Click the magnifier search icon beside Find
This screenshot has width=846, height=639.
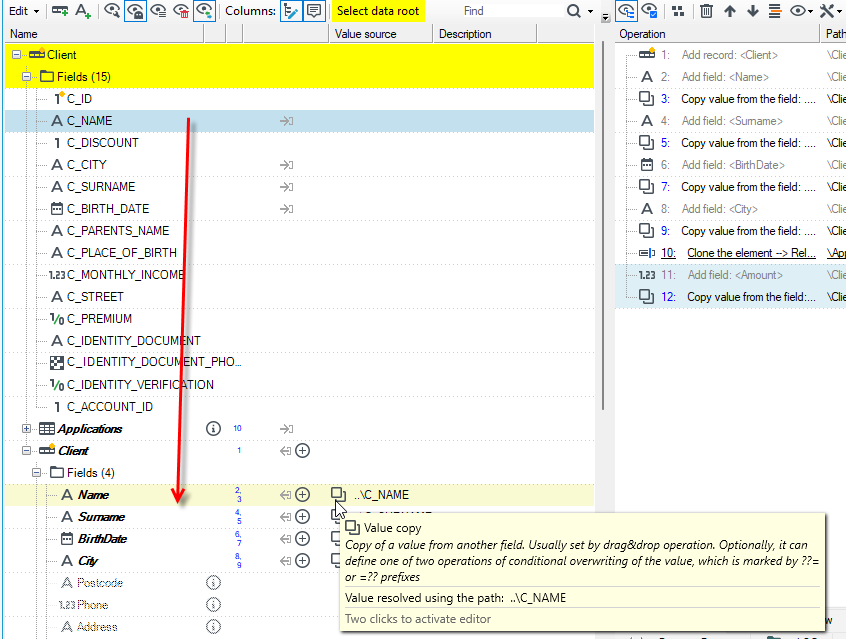(574, 11)
